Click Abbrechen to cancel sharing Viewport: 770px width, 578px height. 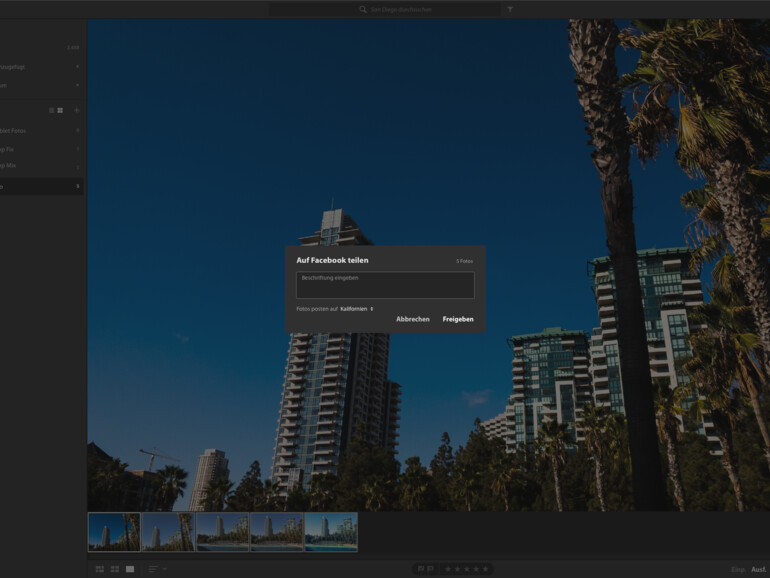(x=412, y=319)
